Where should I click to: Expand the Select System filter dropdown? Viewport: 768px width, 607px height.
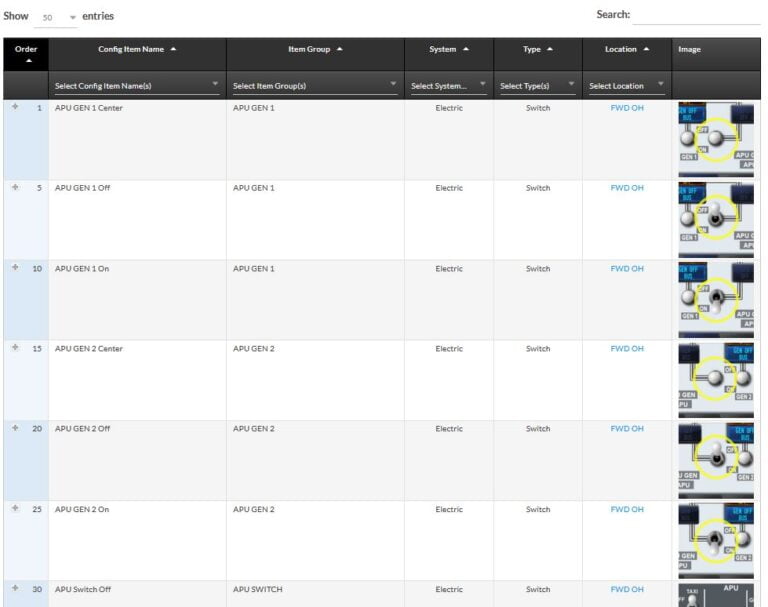tap(448, 85)
